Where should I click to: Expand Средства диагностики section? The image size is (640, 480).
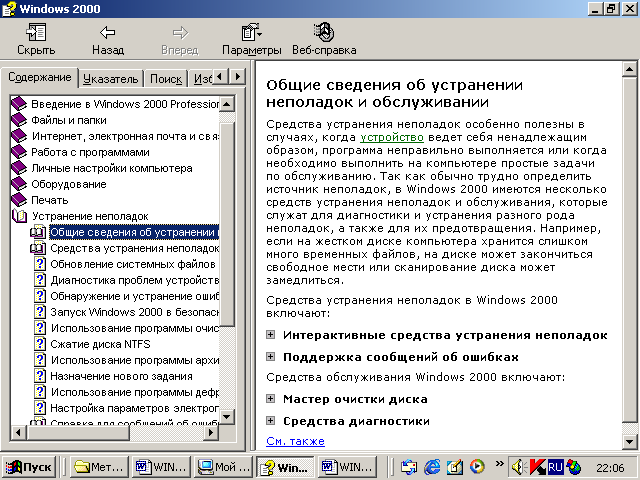coord(270,420)
